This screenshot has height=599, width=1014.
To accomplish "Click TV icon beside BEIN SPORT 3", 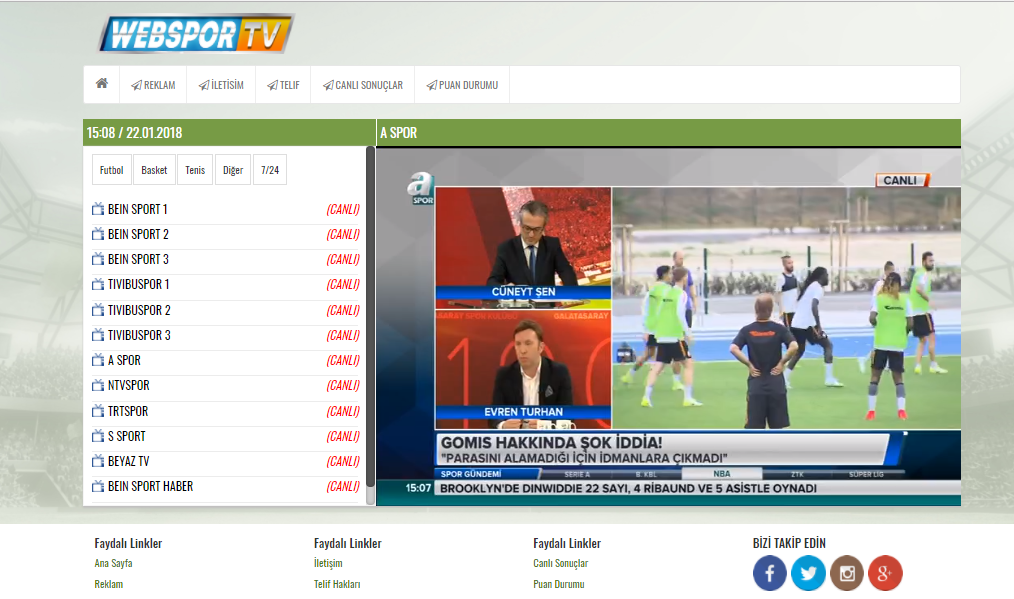I will pos(98,259).
